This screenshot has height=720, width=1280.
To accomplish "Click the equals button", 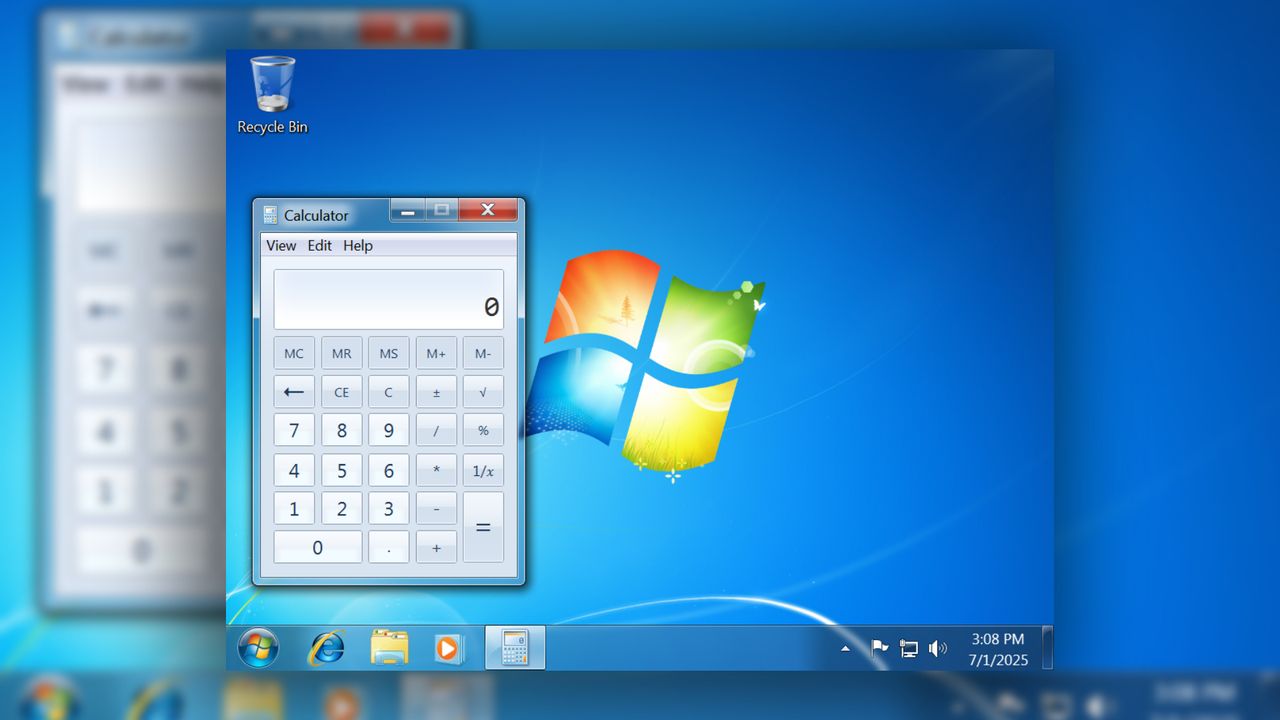I will pyautogui.click(x=483, y=528).
